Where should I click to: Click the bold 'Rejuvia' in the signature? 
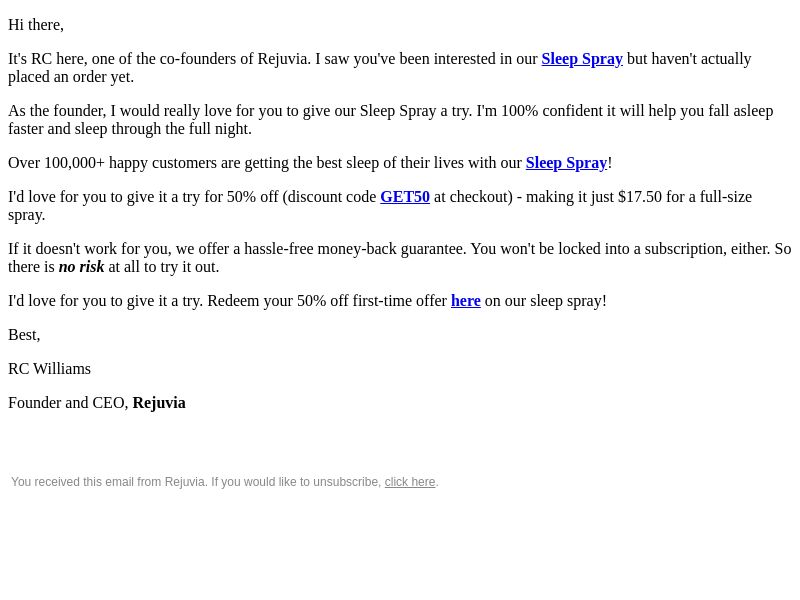[159, 403]
